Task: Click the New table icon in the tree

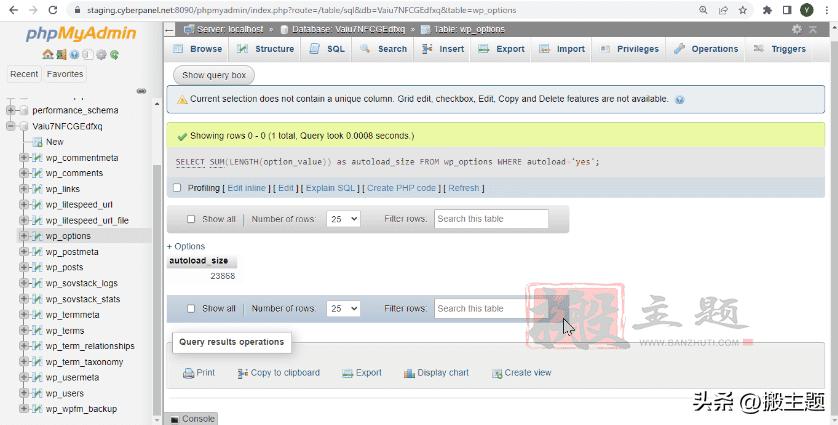Action: point(37,142)
